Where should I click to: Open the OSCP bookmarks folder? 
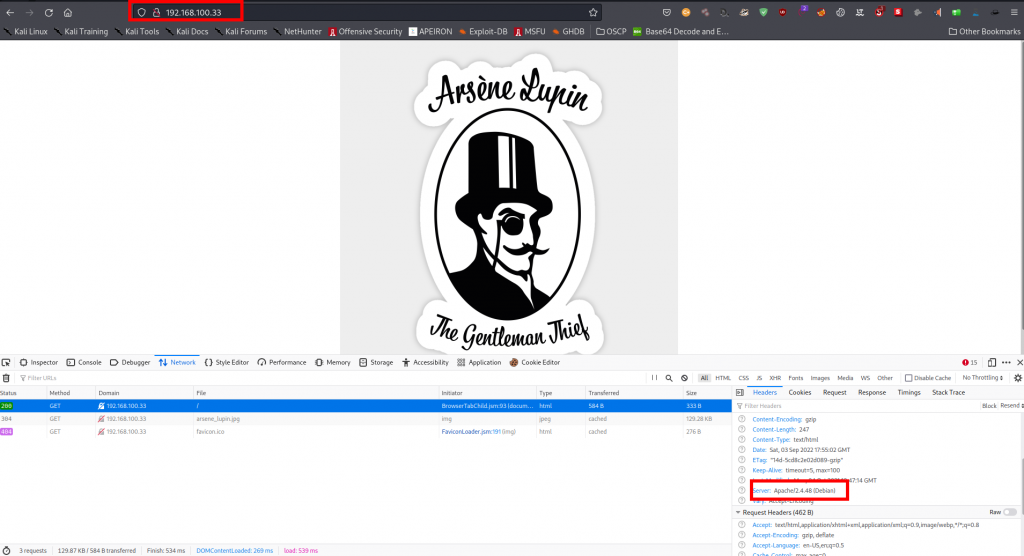611,31
